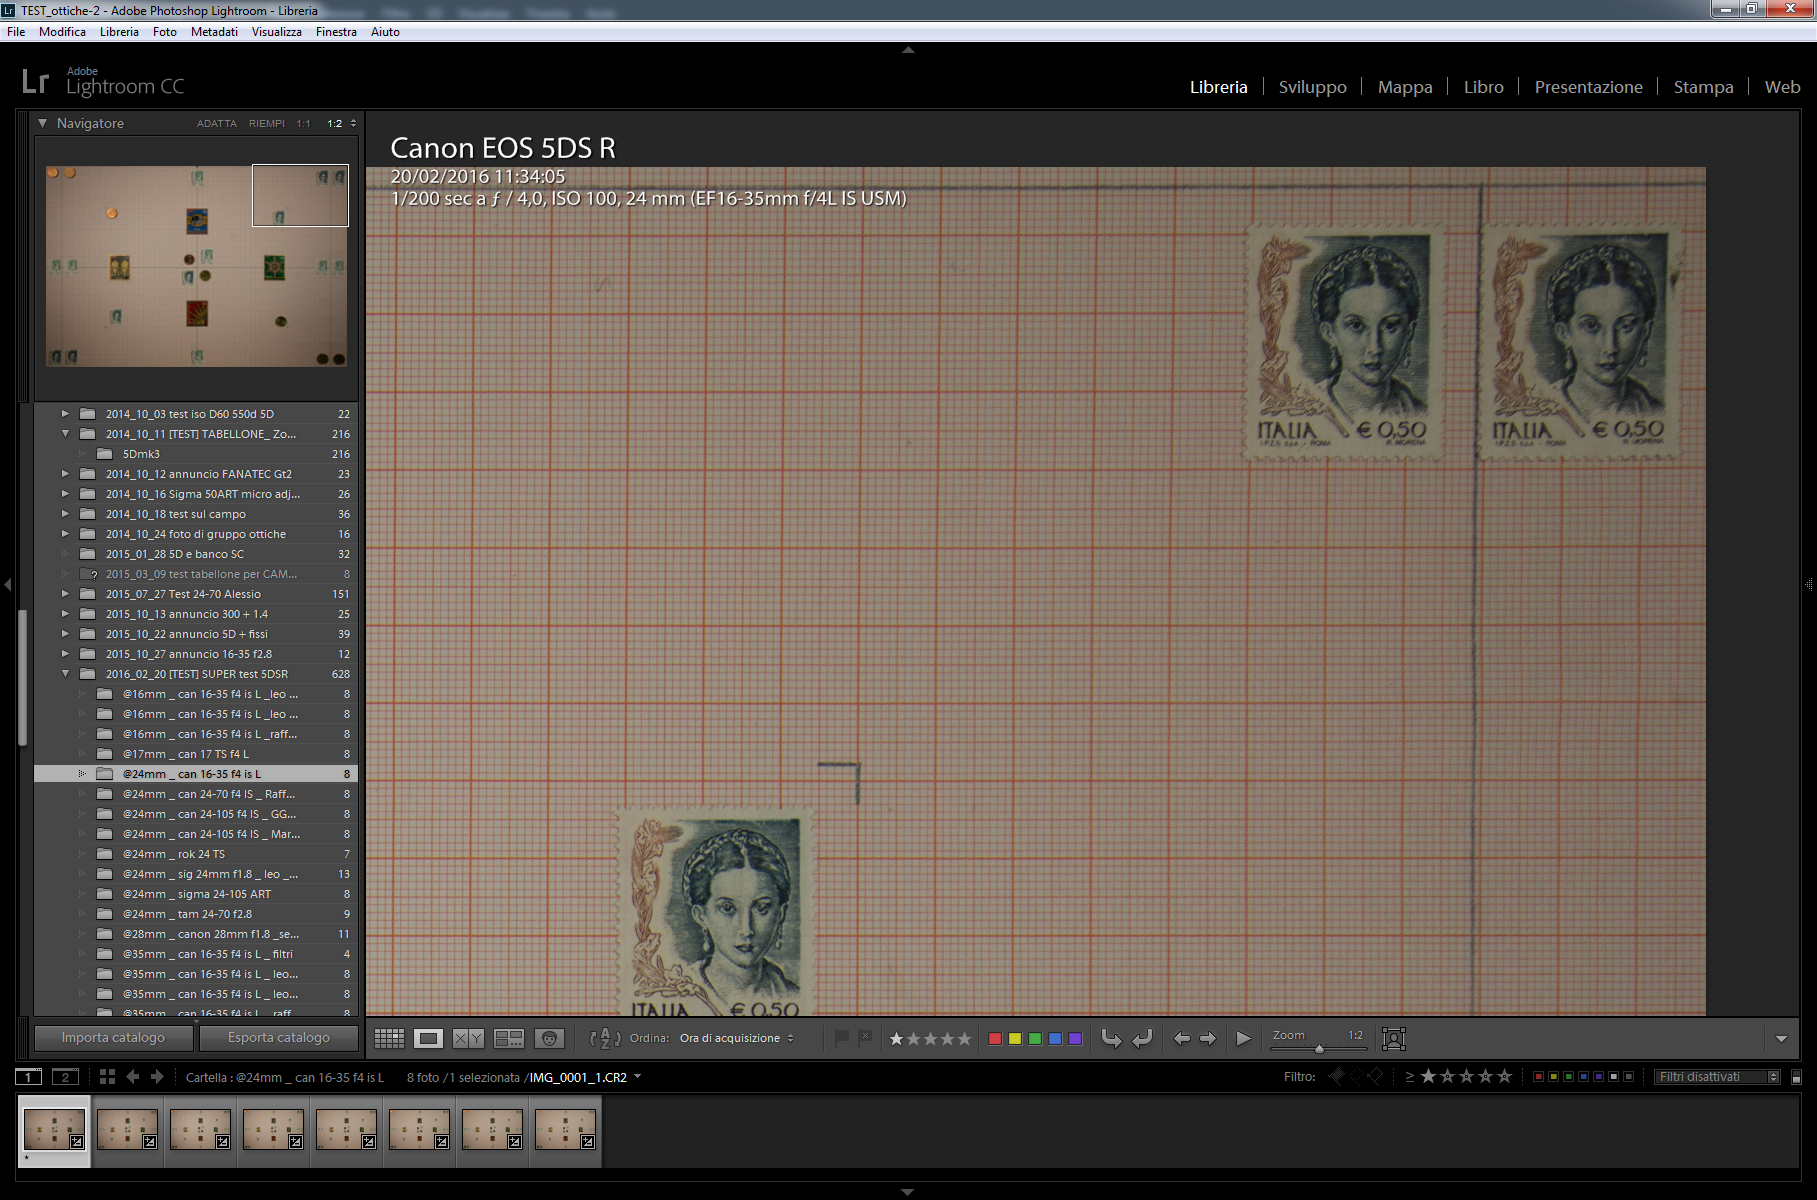The width and height of the screenshot is (1817, 1200).
Task: Apply purple color label
Action: tap(1075, 1038)
